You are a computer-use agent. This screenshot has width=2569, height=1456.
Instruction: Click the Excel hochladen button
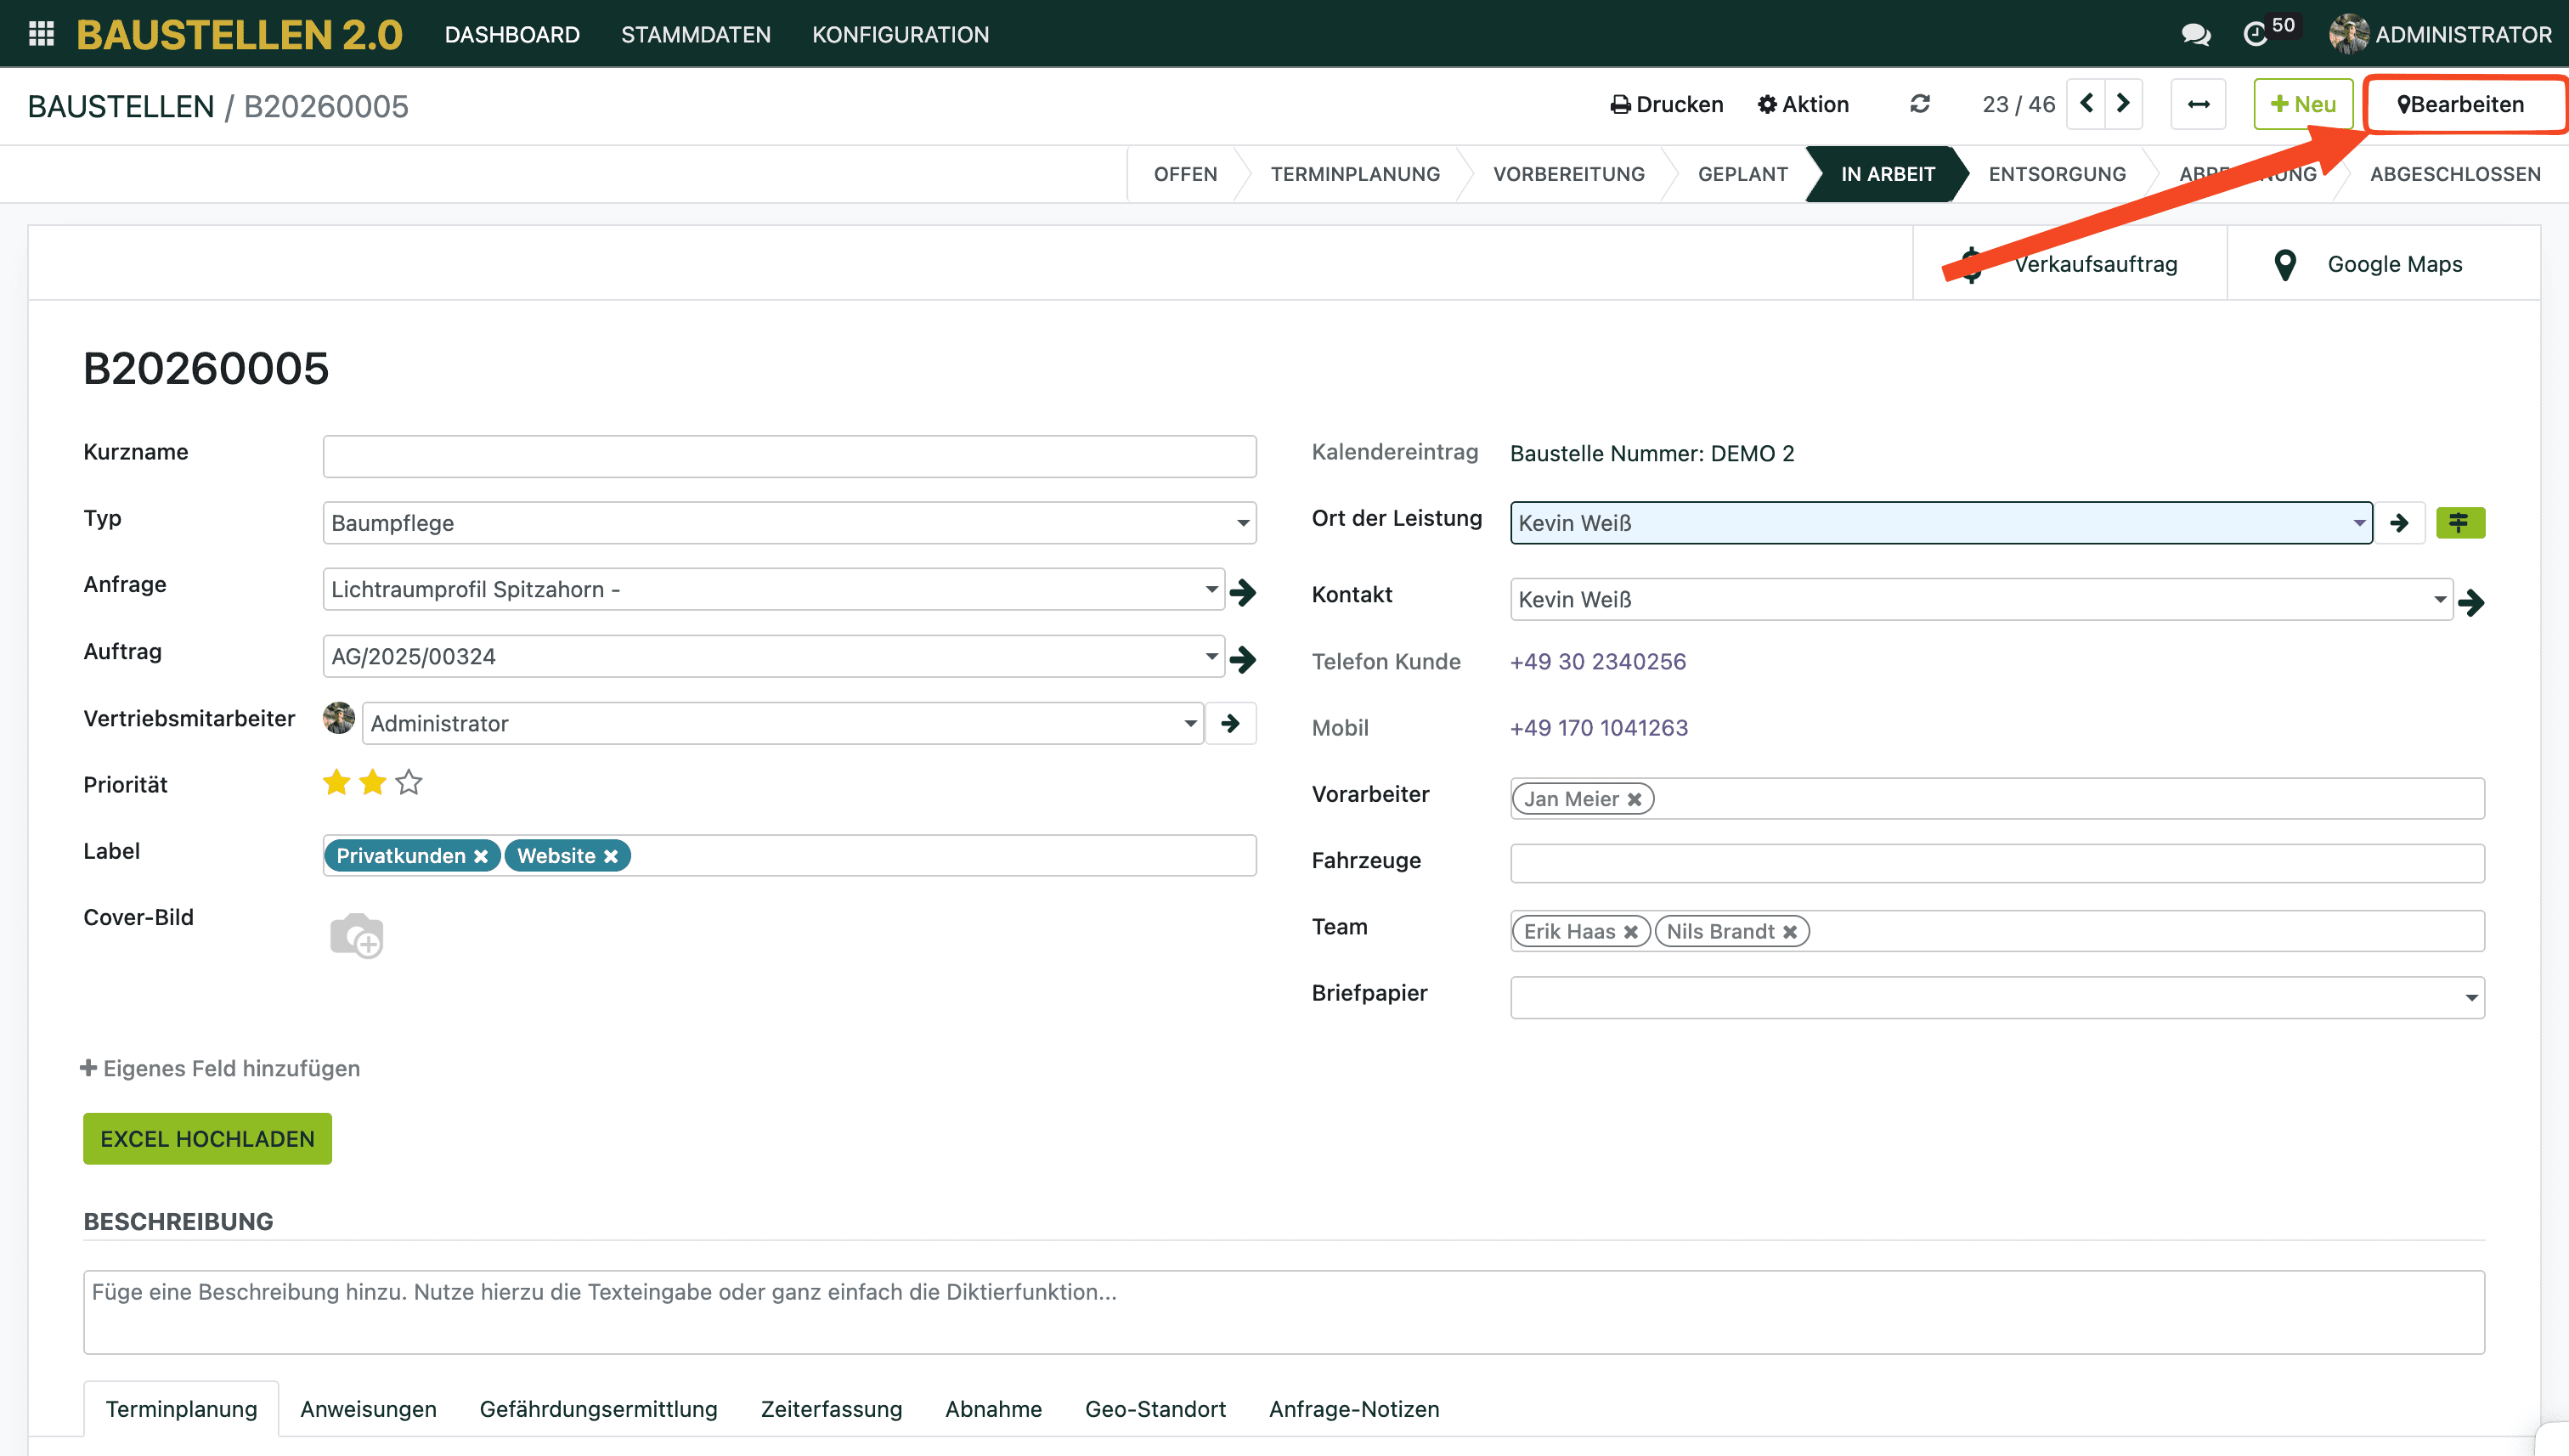pos(207,1138)
